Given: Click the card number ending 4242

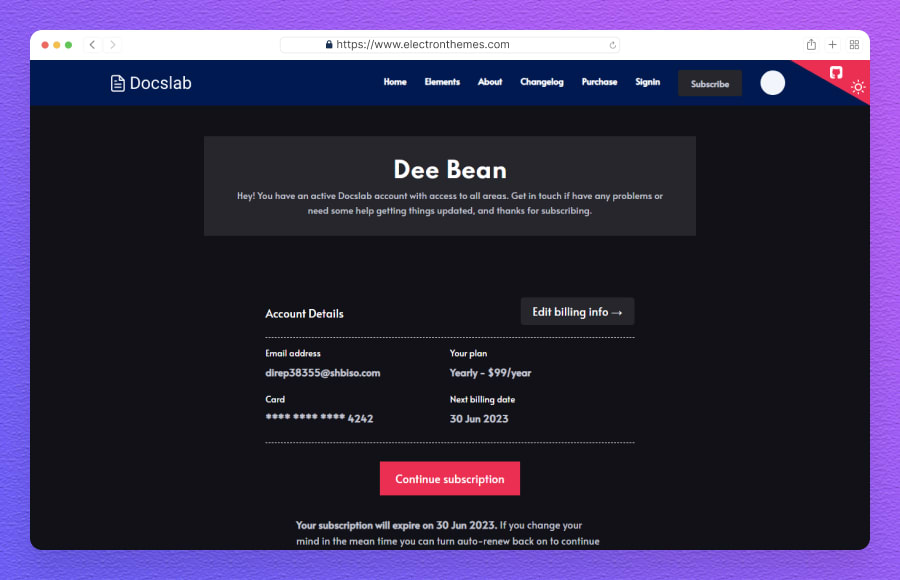Looking at the screenshot, I should point(319,419).
